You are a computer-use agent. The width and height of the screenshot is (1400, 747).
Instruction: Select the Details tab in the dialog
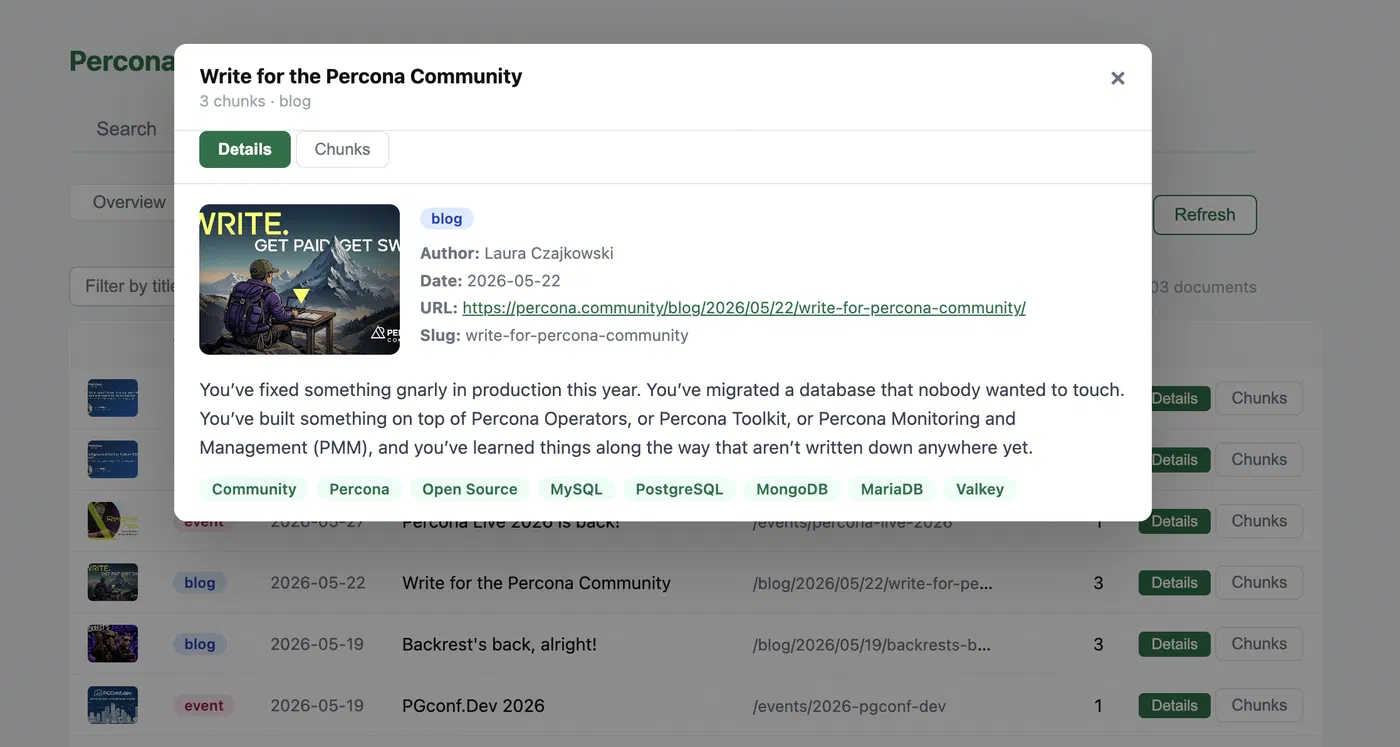(245, 149)
